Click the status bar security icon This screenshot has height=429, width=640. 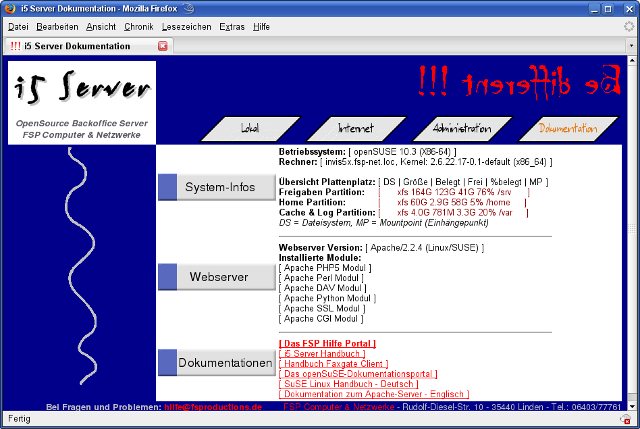tap(625, 419)
